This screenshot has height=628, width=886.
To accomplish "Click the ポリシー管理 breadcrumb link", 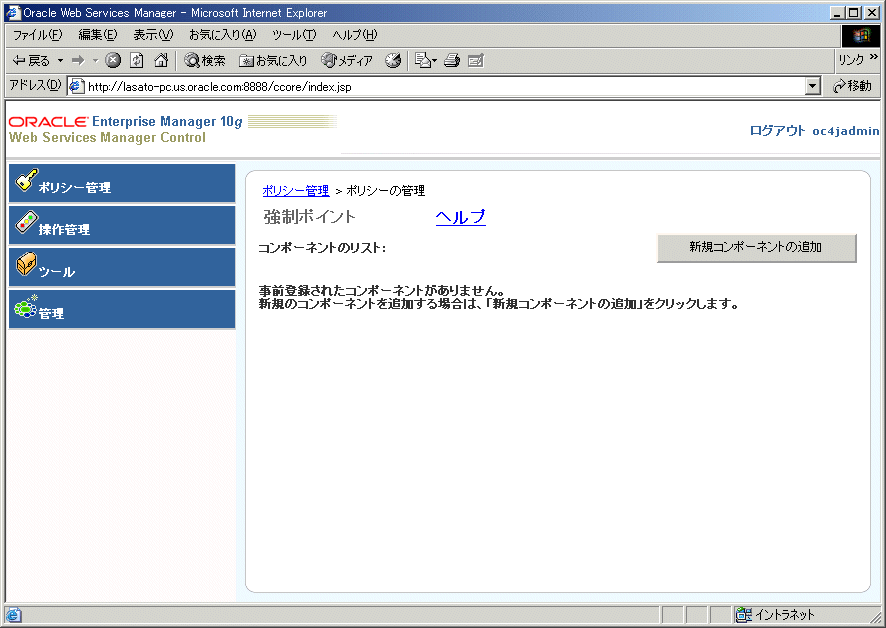I will [296, 190].
